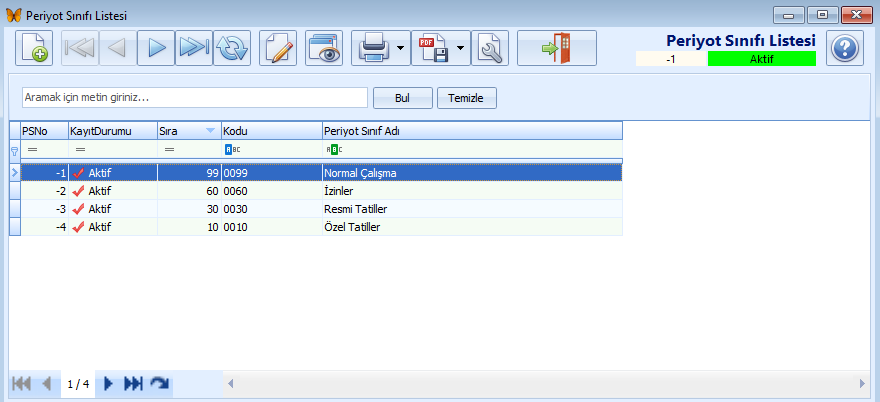Viewport: 880px width, 402px height.
Task: Click the Temizle clear button
Action: 466,98
